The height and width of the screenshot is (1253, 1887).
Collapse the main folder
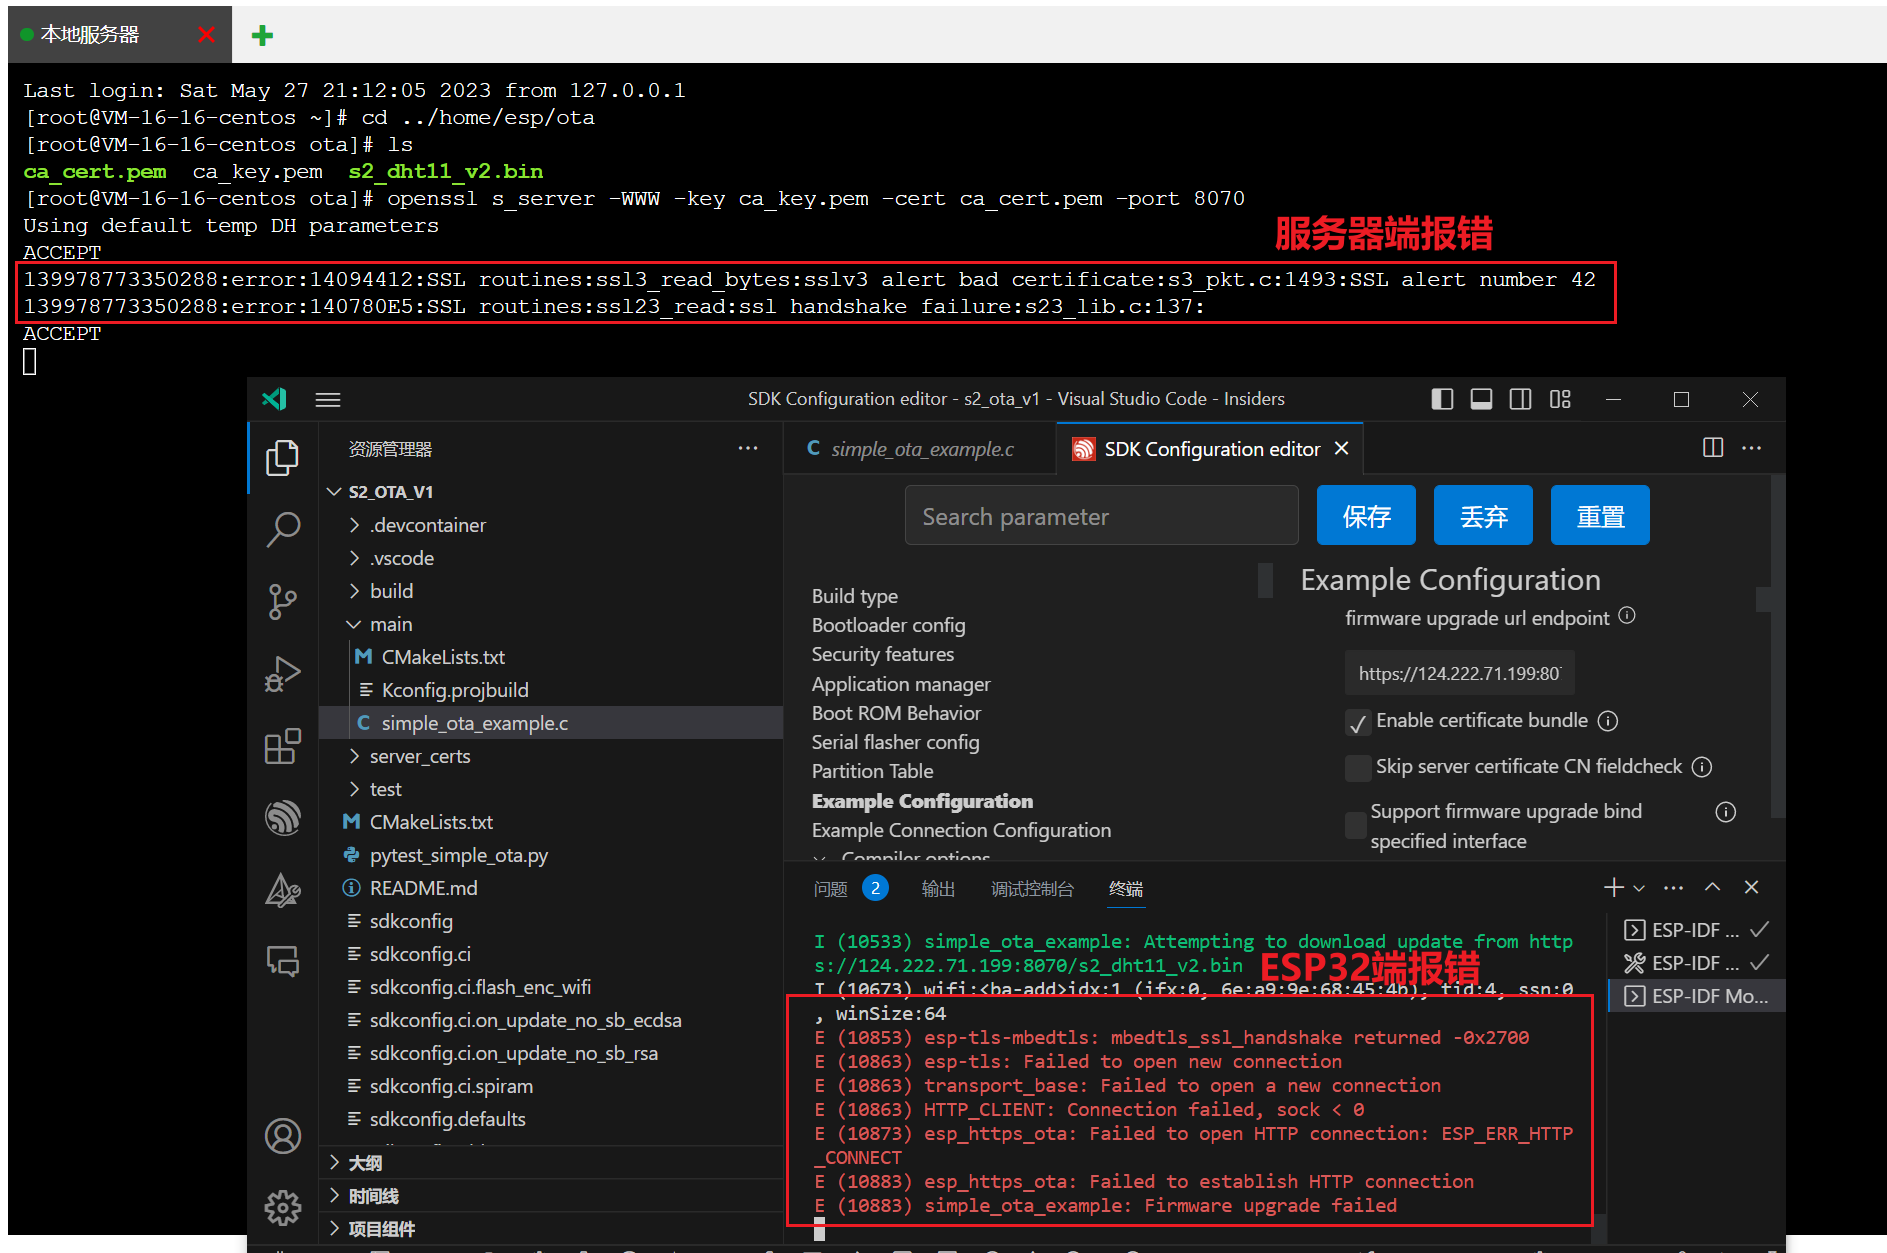point(354,623)
